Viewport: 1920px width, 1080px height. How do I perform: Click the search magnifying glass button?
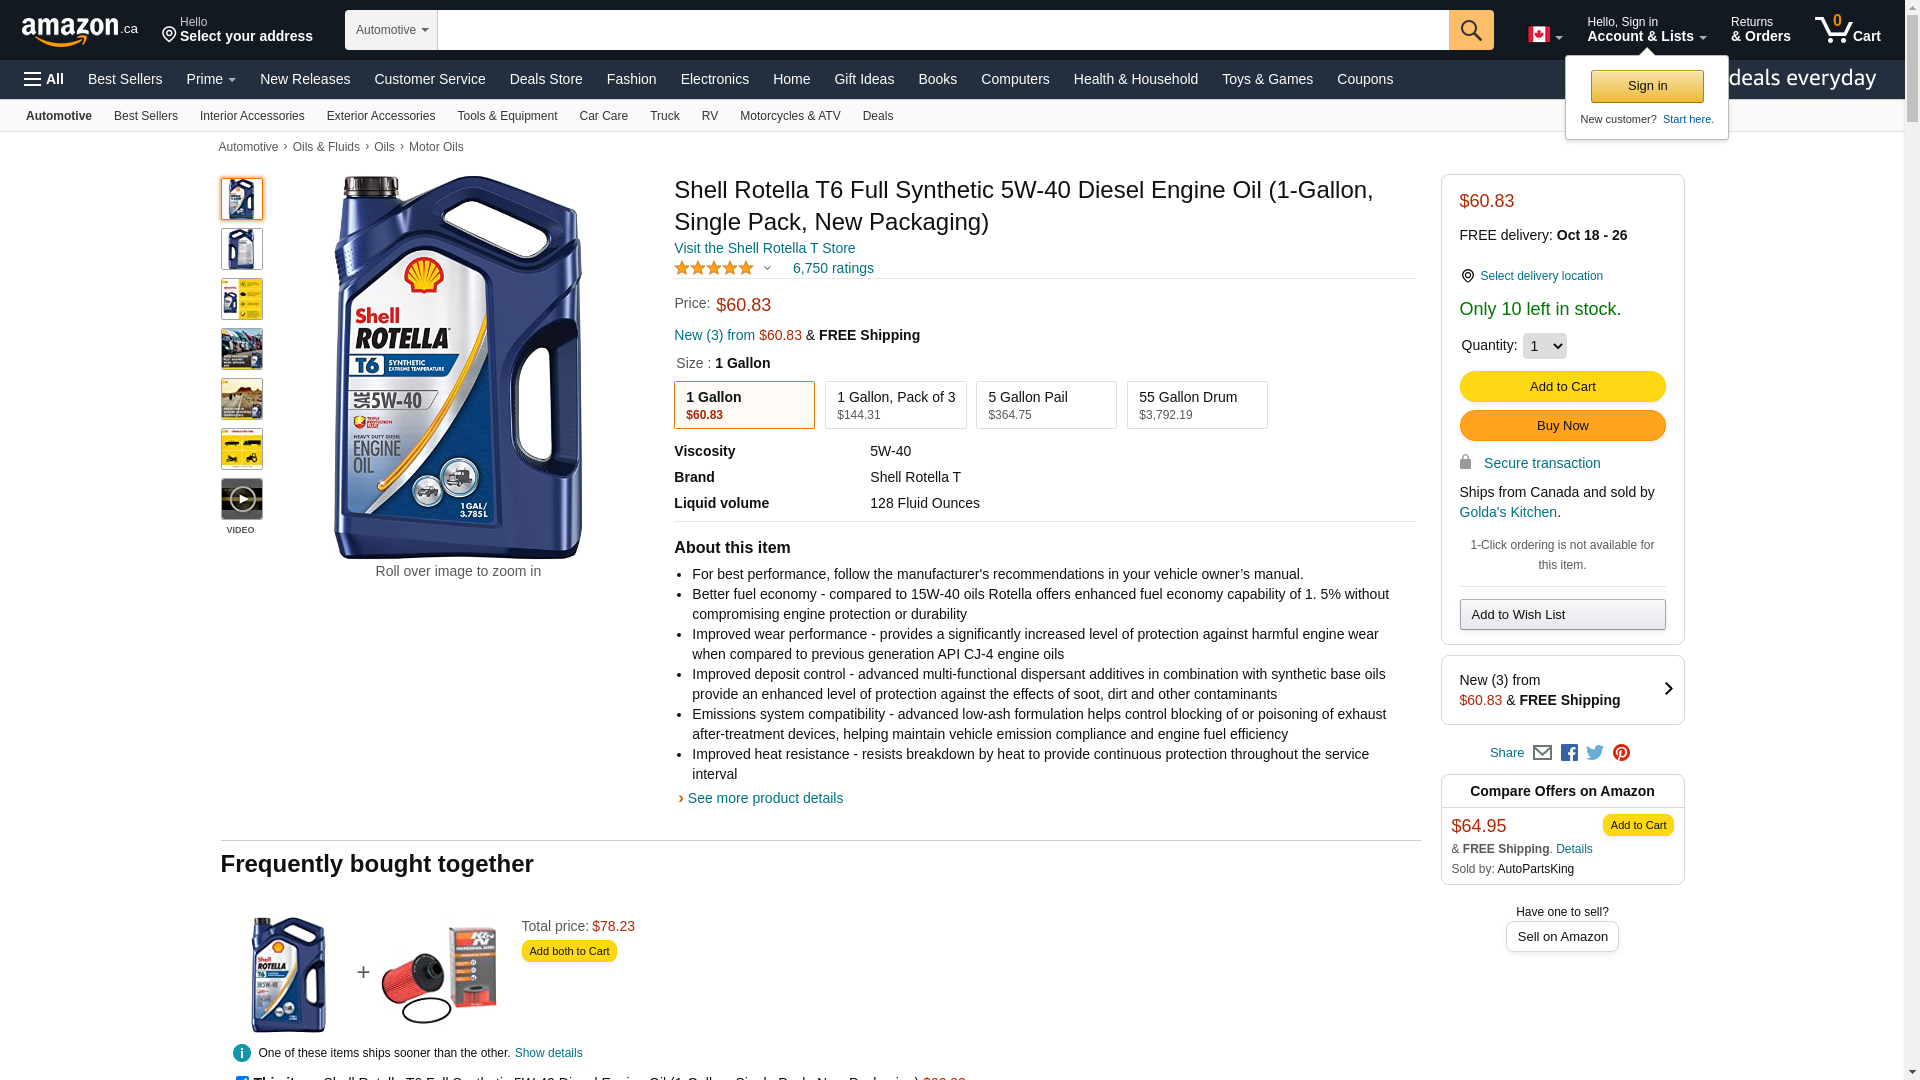pos(1470,30)
